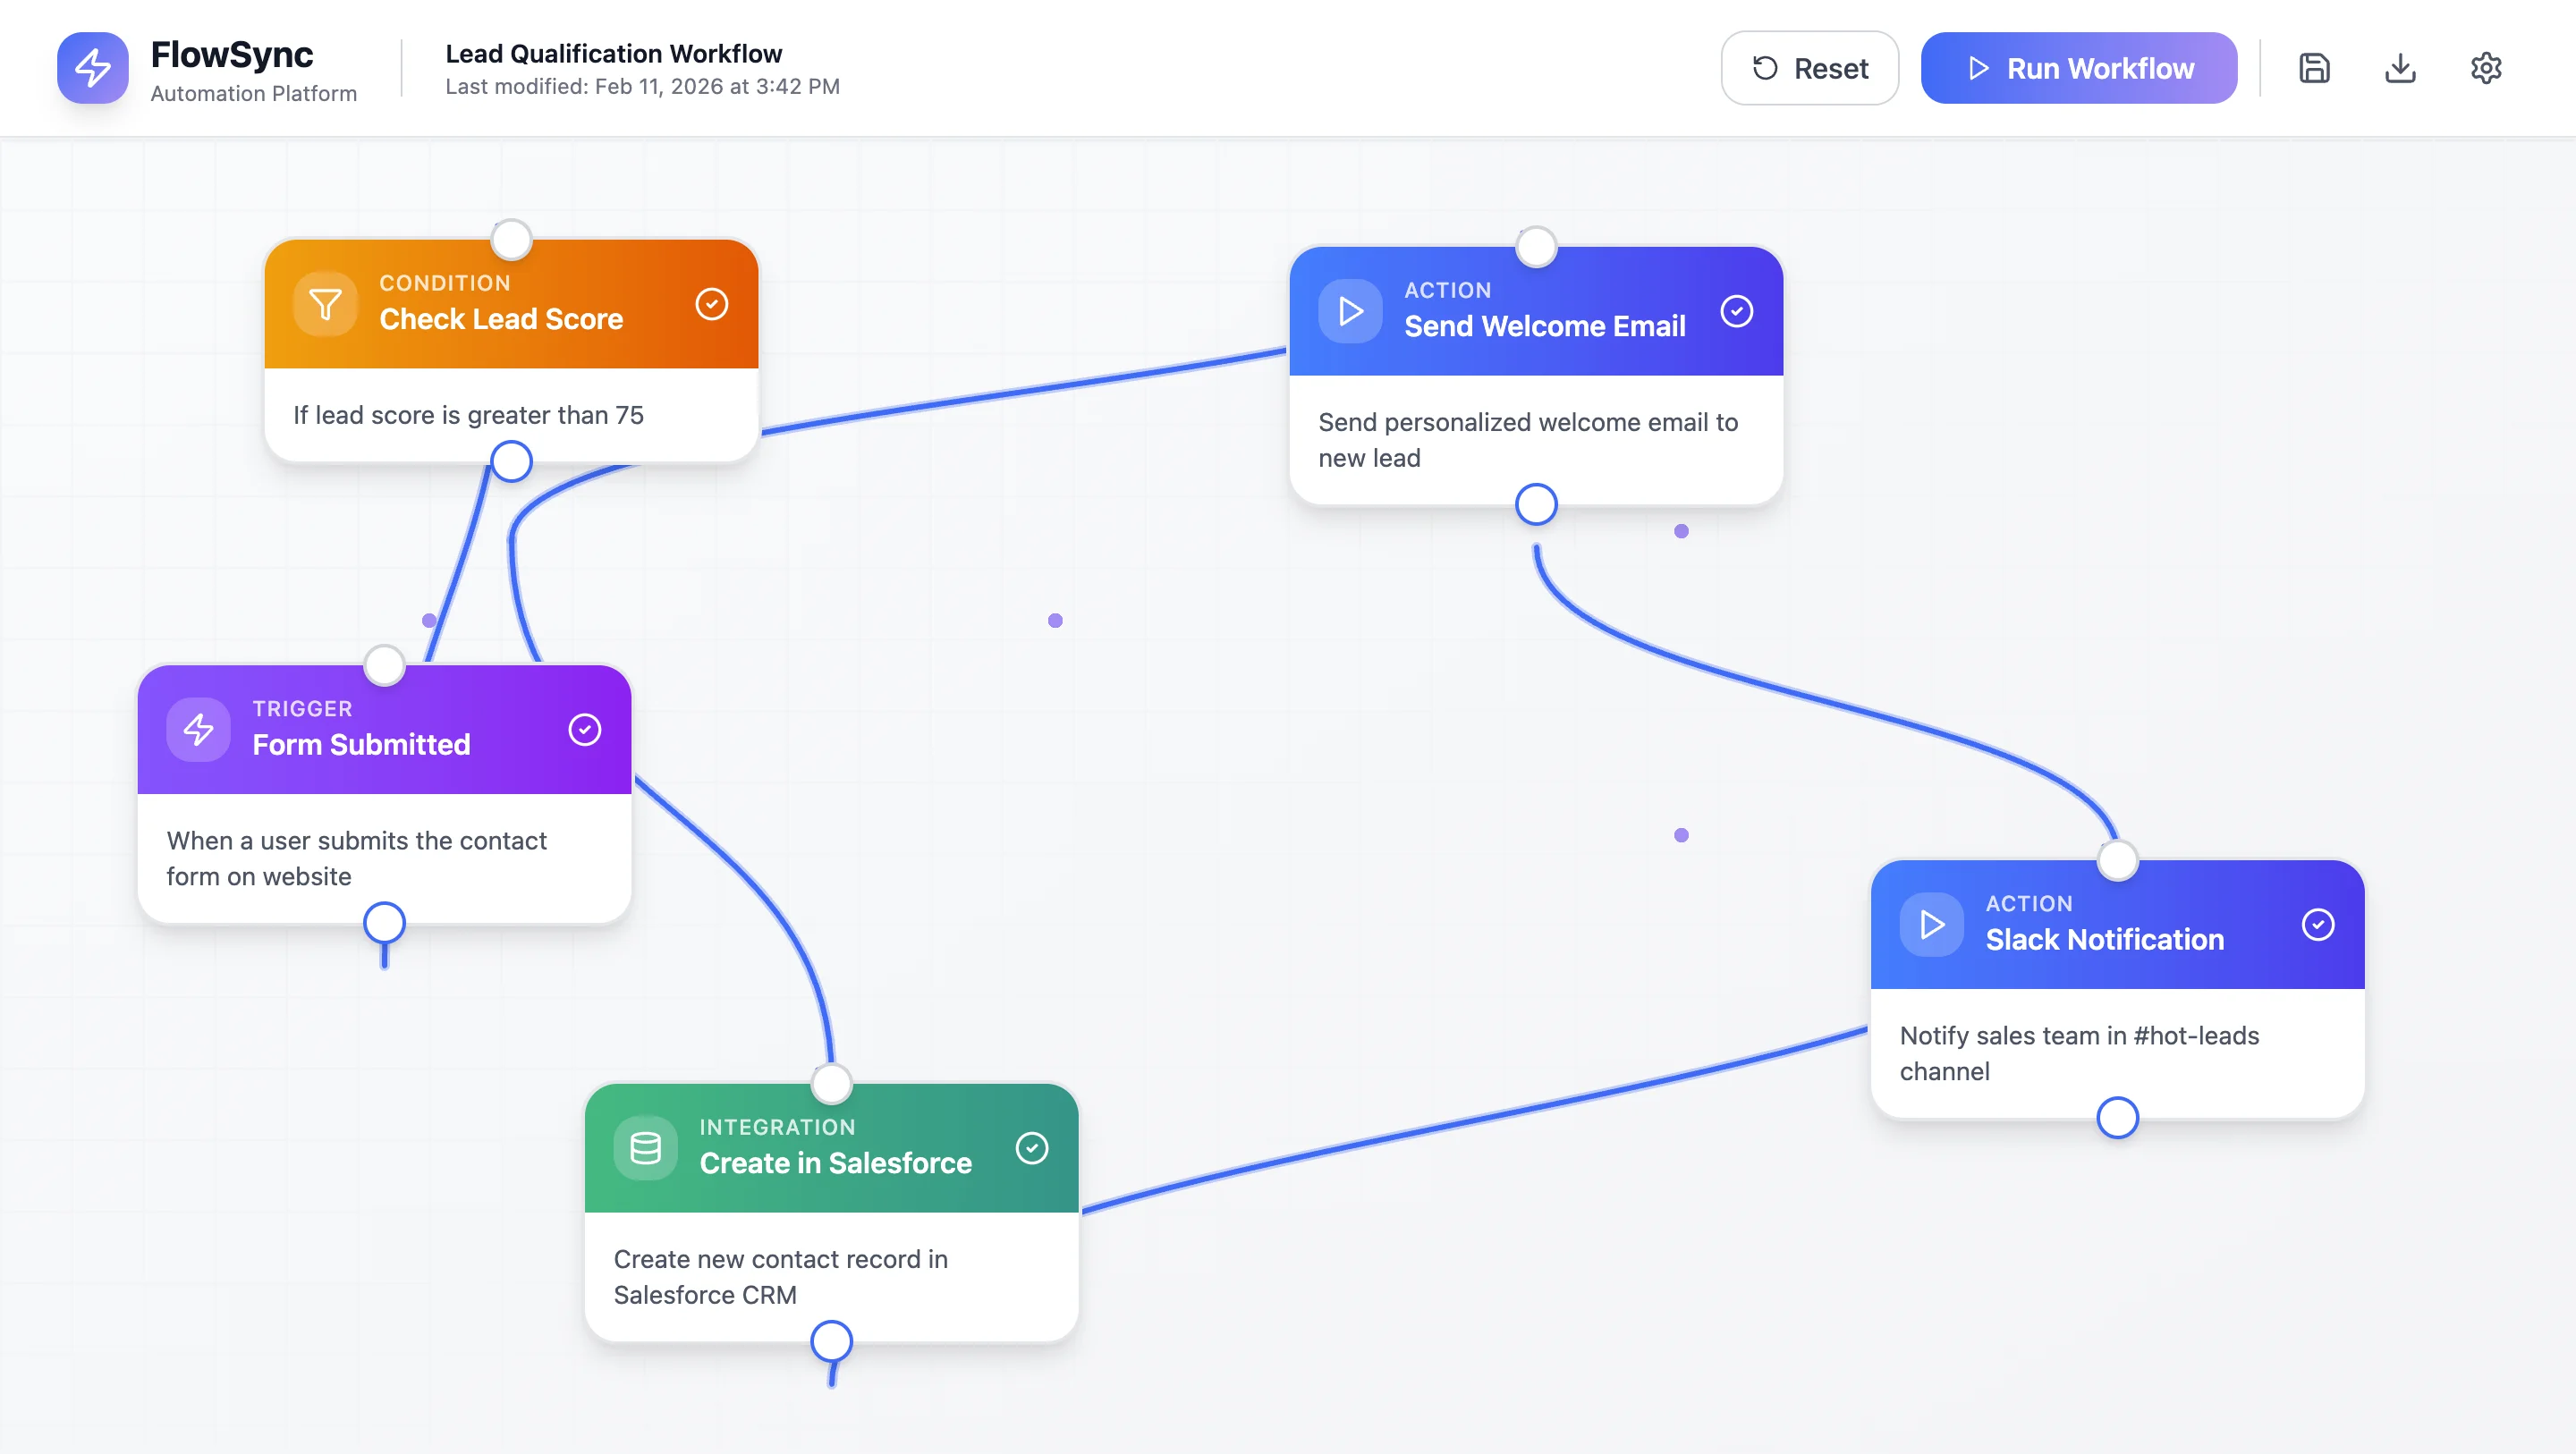
Task: Export the workflow via the download icon
Action: 2400,67
